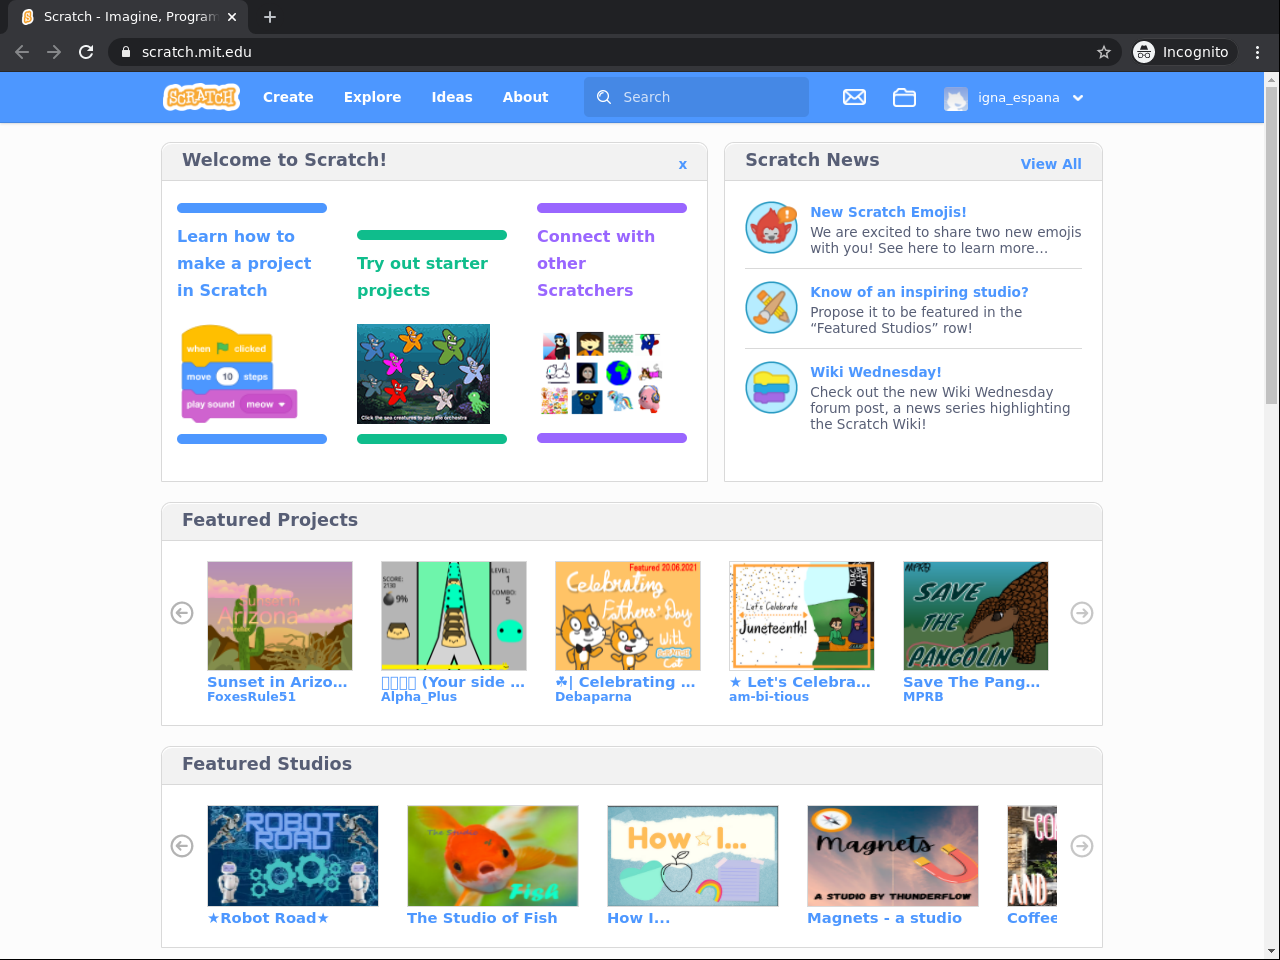Open Know of an inspiring studio? headline
Screen dimensions: 1280x960
919,292
